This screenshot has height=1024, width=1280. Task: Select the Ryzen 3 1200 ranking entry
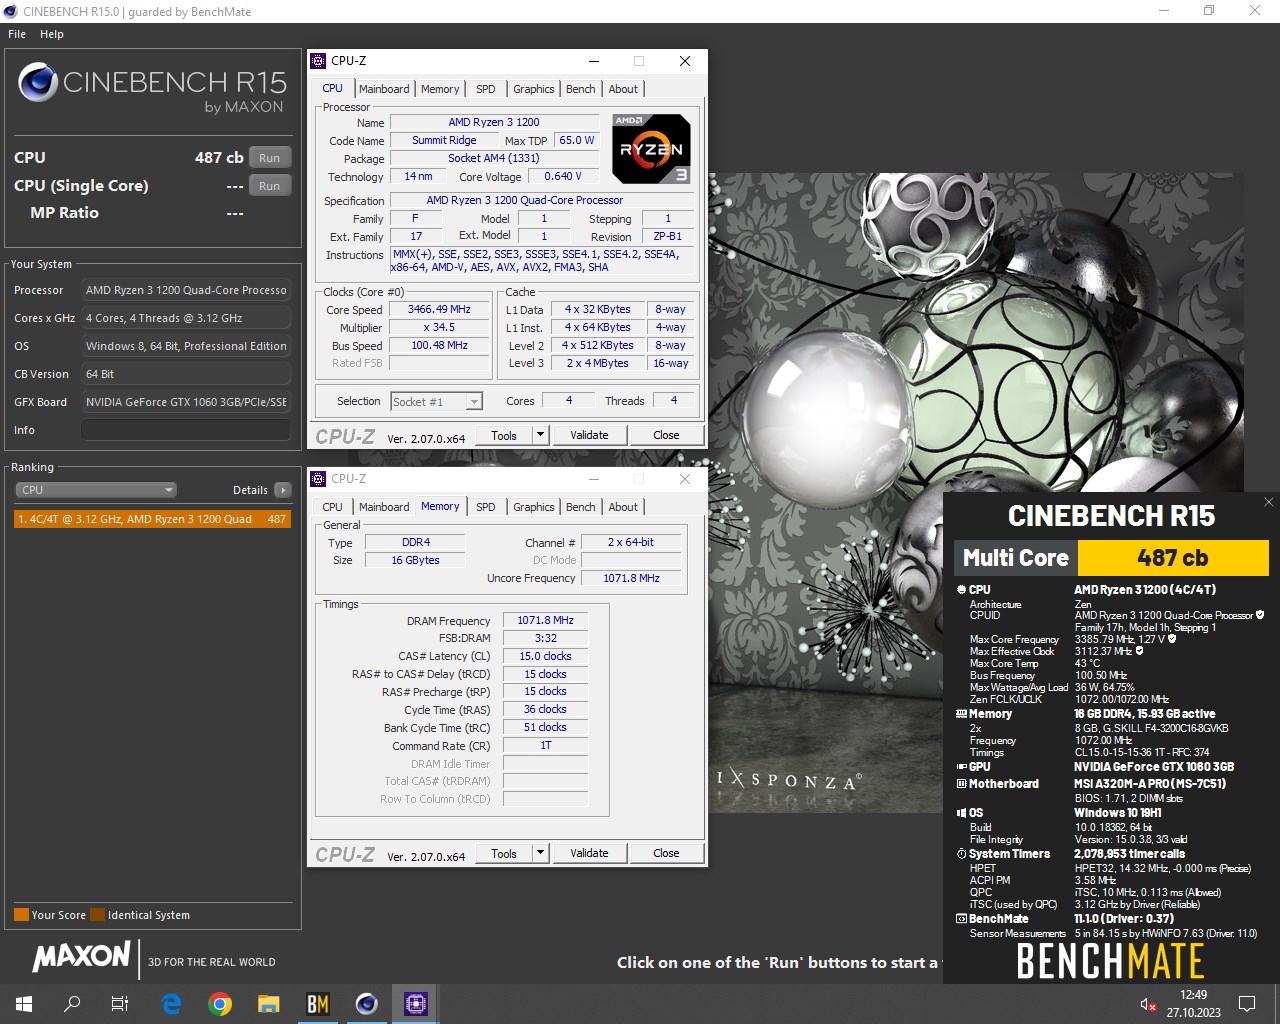152,519
